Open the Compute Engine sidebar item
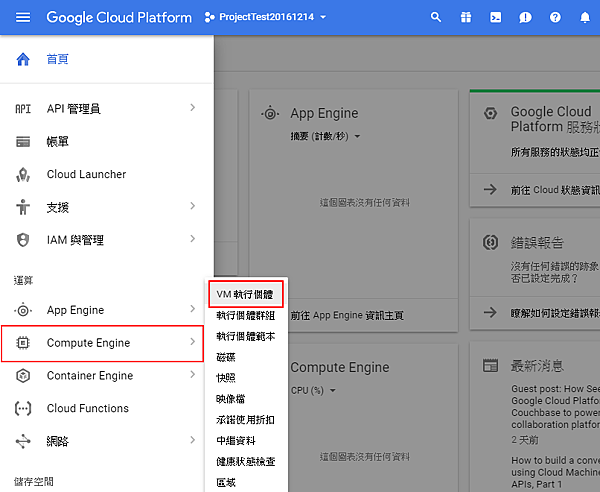 point(88,343)
